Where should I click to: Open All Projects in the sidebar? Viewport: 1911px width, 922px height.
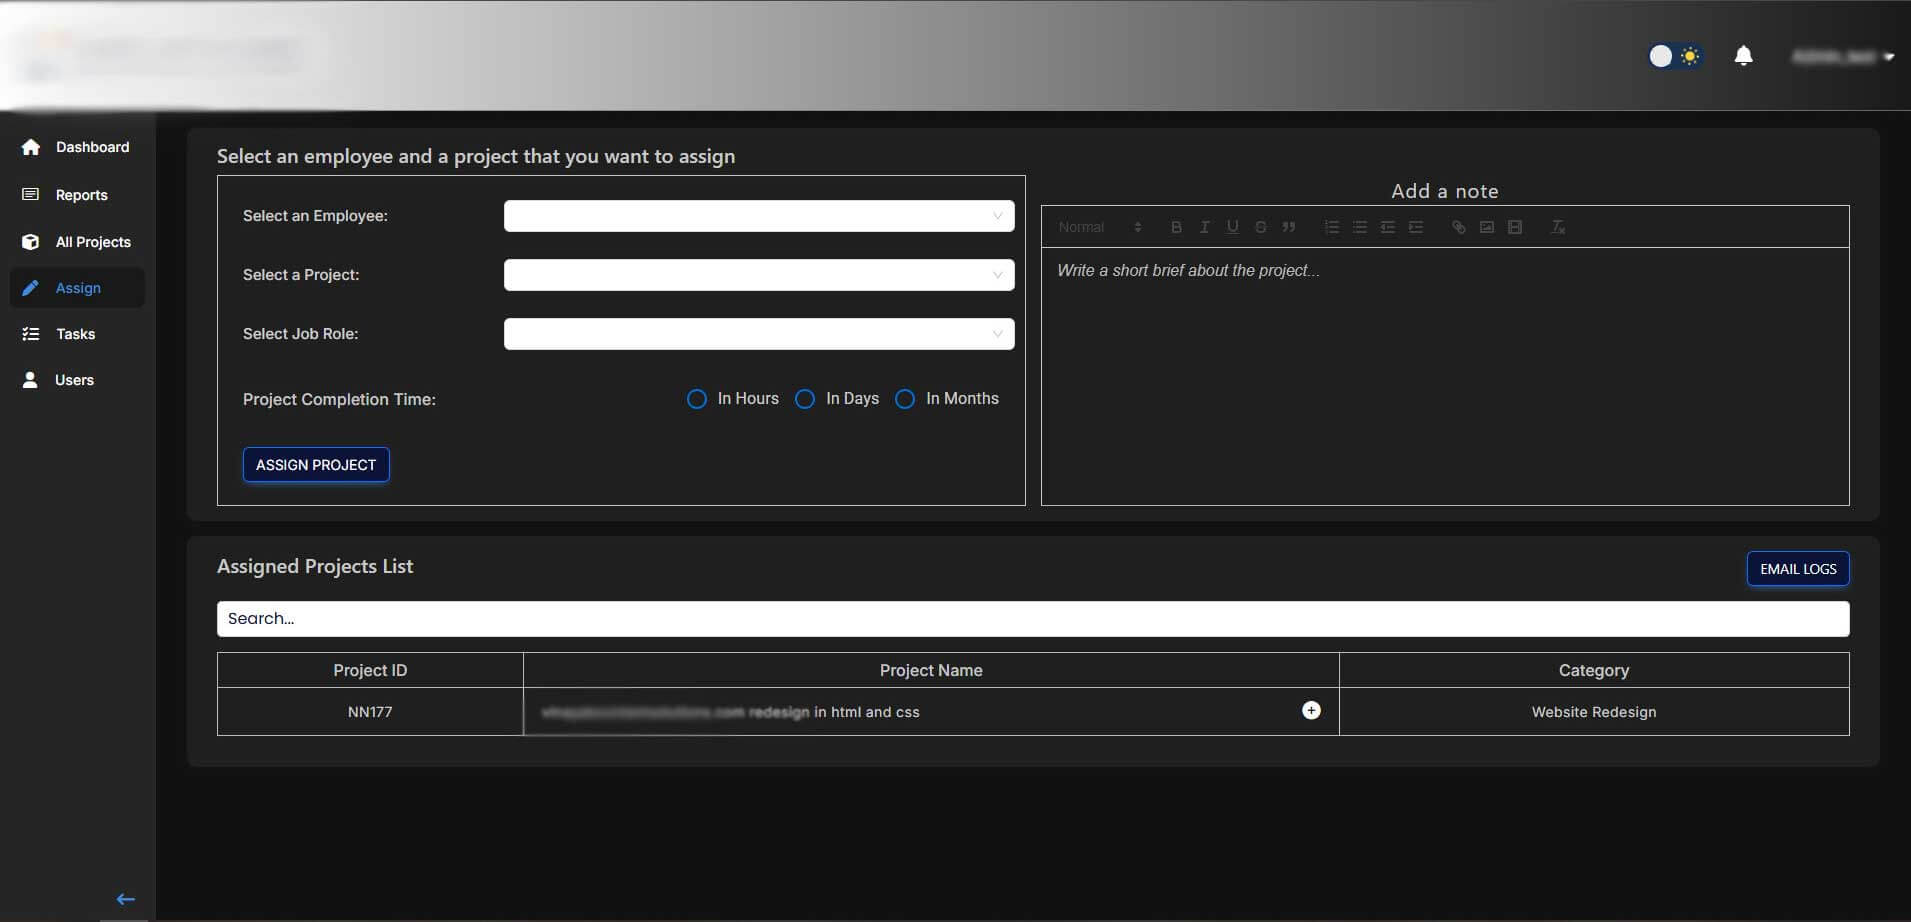tap(77, 242)
